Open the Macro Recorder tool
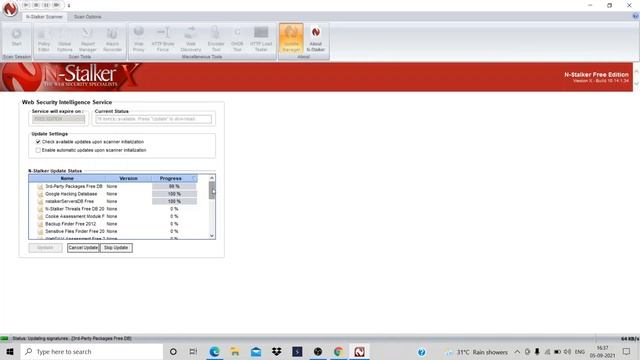This screenshot has height=360, width=640. point(112,40)
